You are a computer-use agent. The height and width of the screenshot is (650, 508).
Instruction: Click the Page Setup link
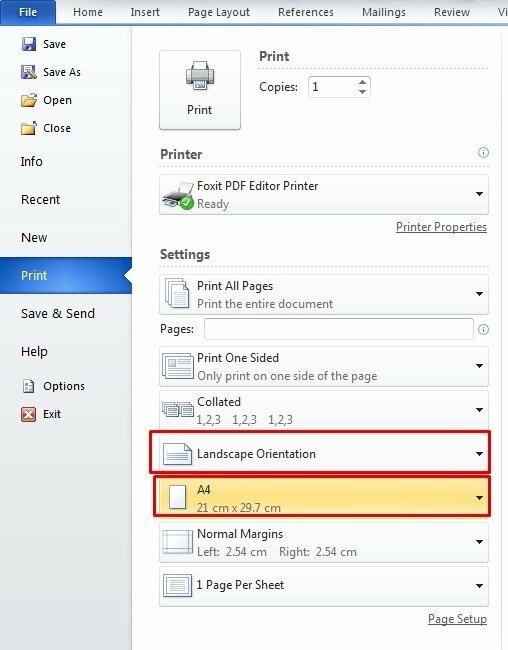click(x=457, y=619)
